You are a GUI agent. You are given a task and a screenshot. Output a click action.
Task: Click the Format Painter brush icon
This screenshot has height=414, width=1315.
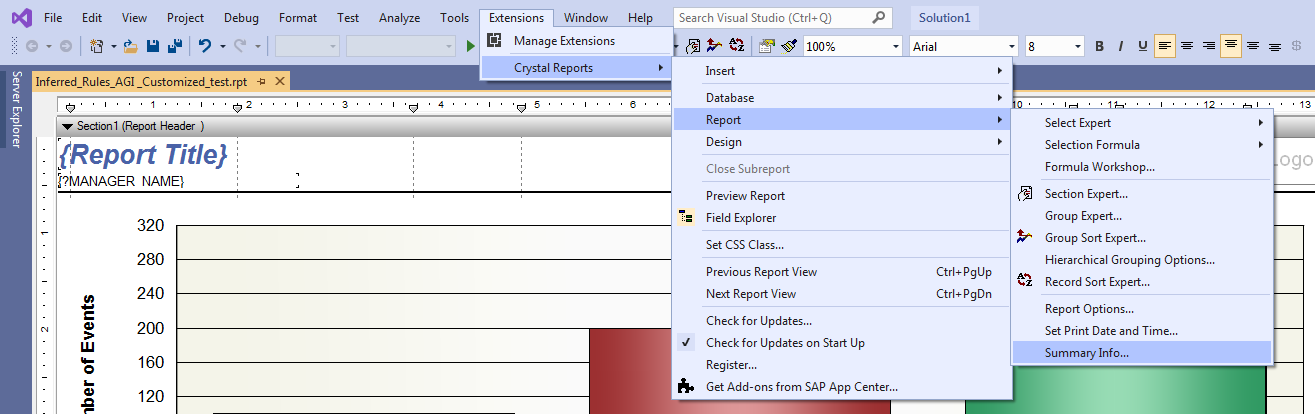[x=789, y=46]
